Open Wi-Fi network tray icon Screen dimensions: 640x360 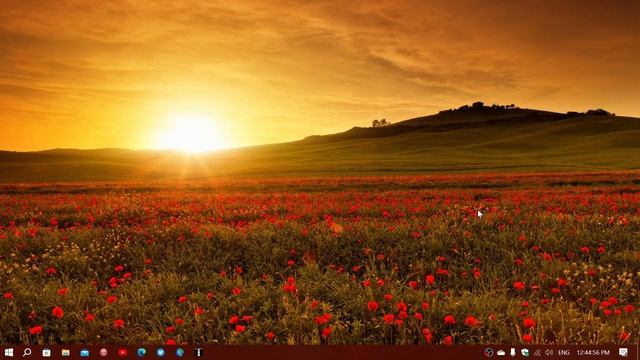click(537, 352)
